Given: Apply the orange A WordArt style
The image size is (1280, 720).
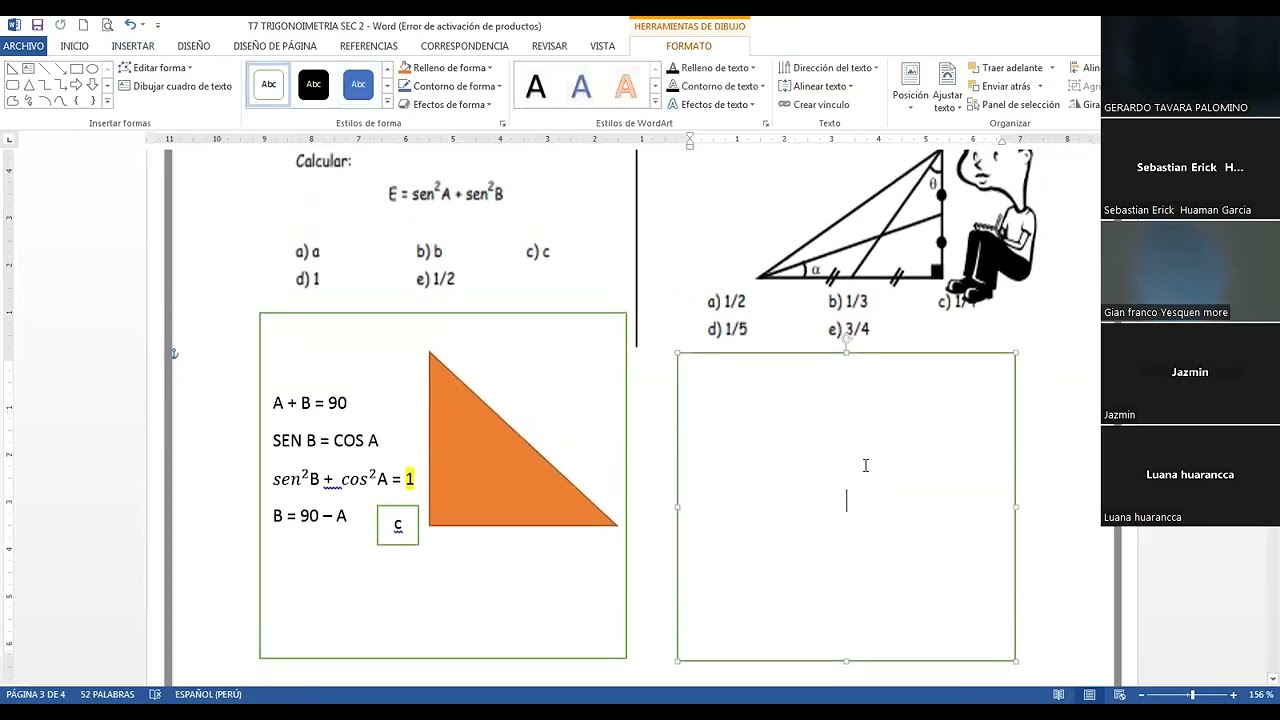Looking at the screenshot, I should pyautogui.click(x=625, y=87).
